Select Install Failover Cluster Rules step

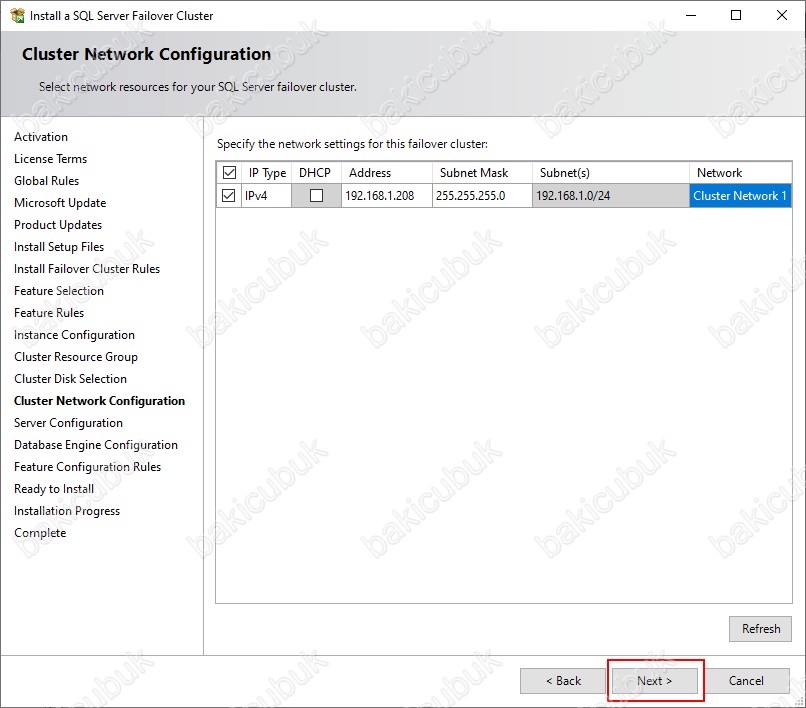87,269
